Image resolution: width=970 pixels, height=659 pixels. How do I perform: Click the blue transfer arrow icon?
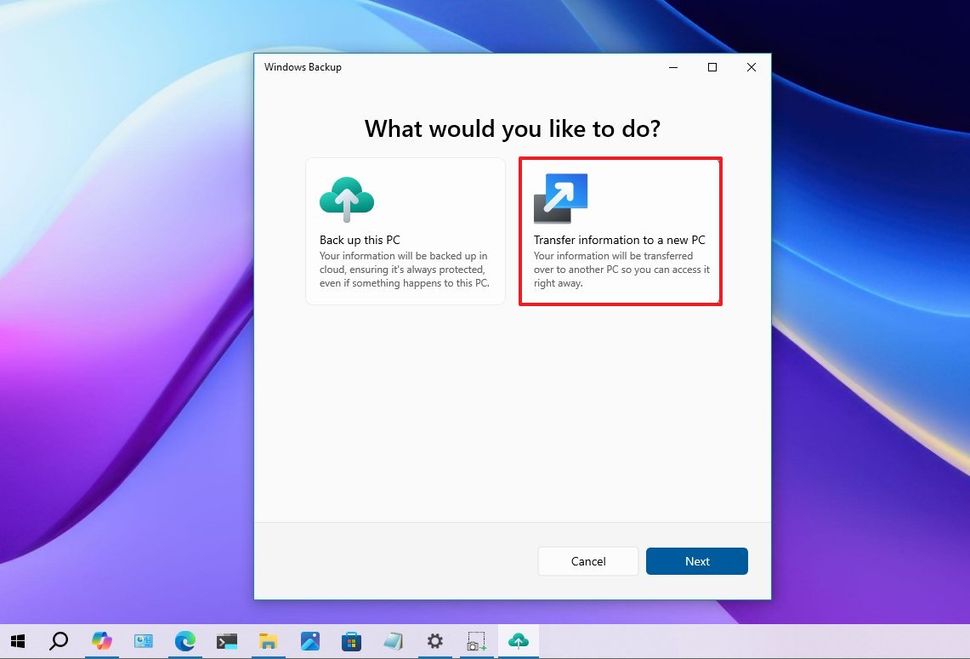point(561,197)
